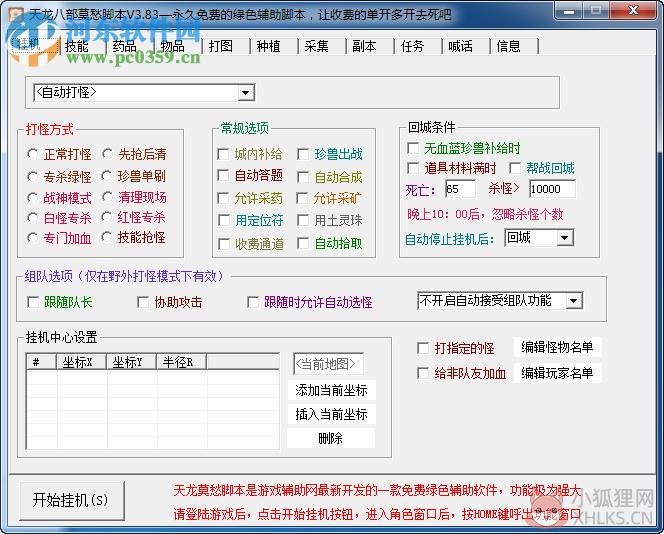
Task: Tick the 自动拾取 checkbox
Action: (x=303, y=243)
